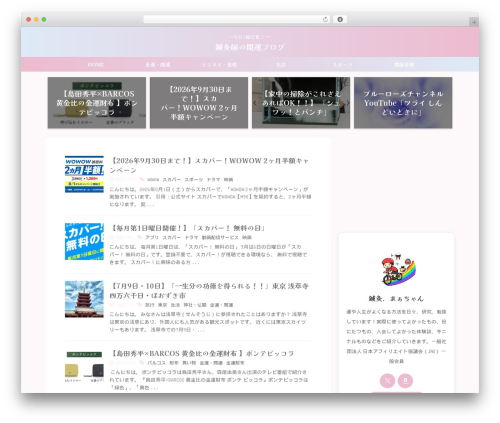500x423 pixels.
Task: Click the browser address bar
Action: [236, 20]
